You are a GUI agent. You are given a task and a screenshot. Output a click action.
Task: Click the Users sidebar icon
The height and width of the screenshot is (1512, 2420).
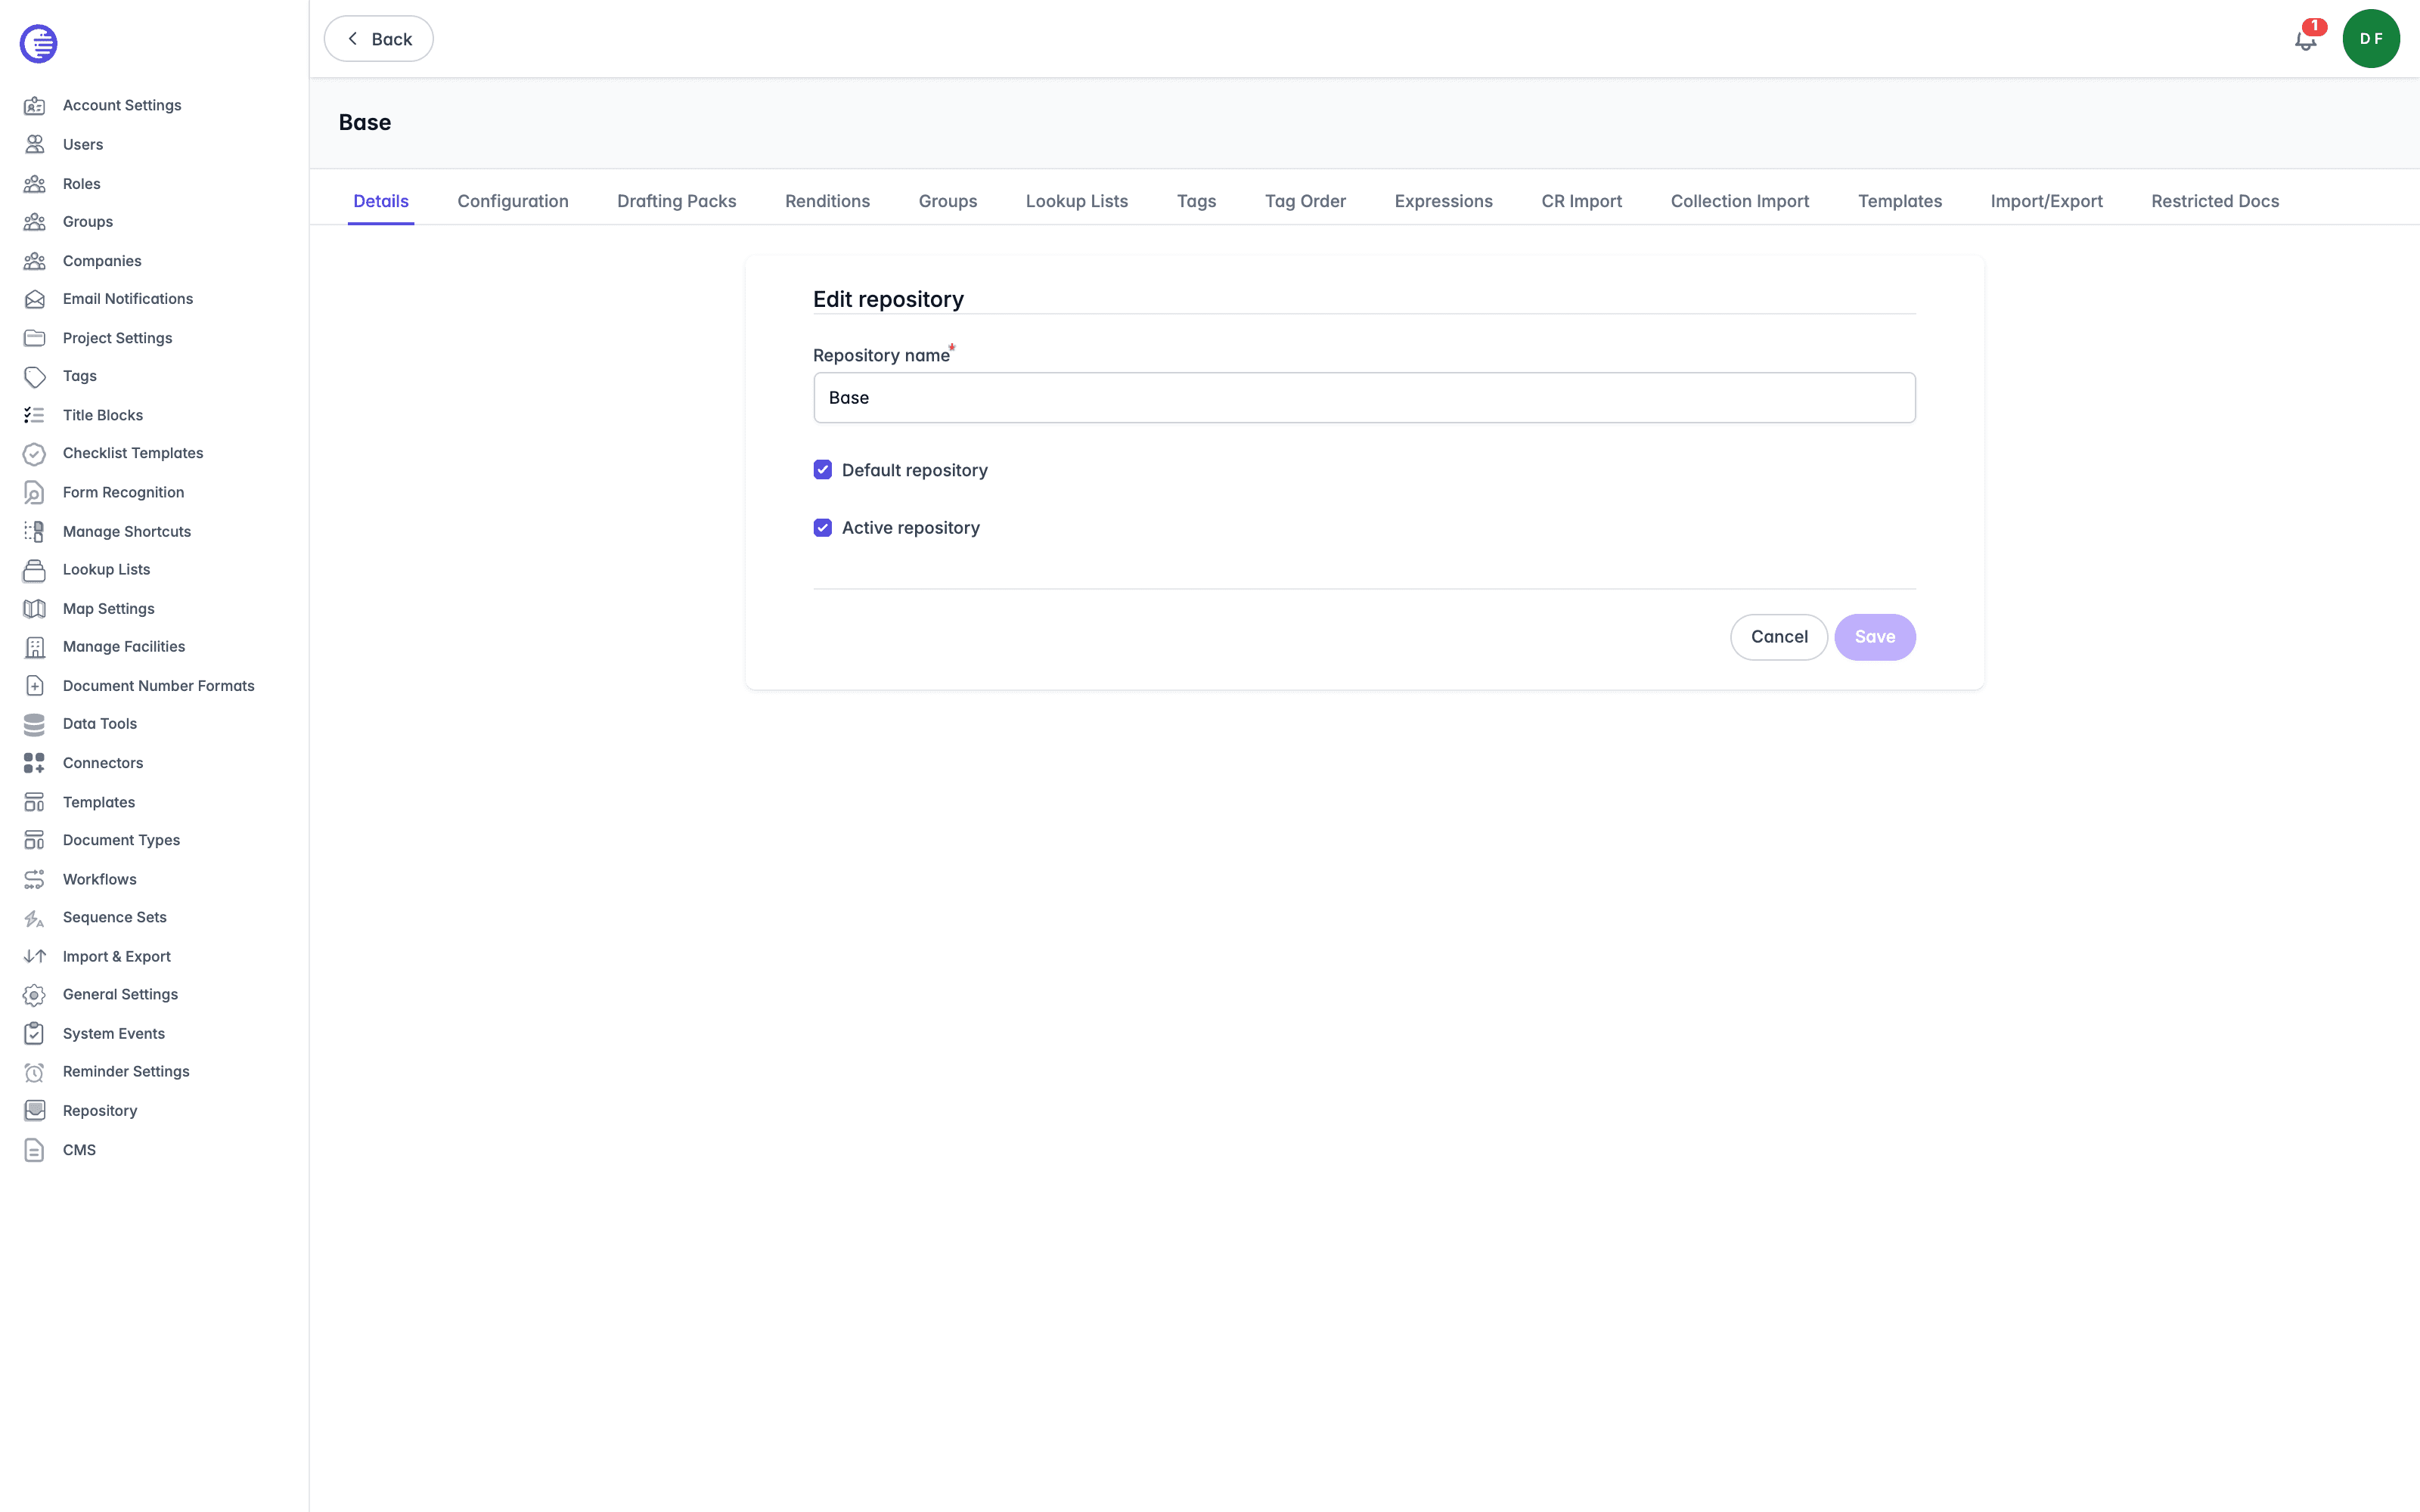(x=34, y=145)
